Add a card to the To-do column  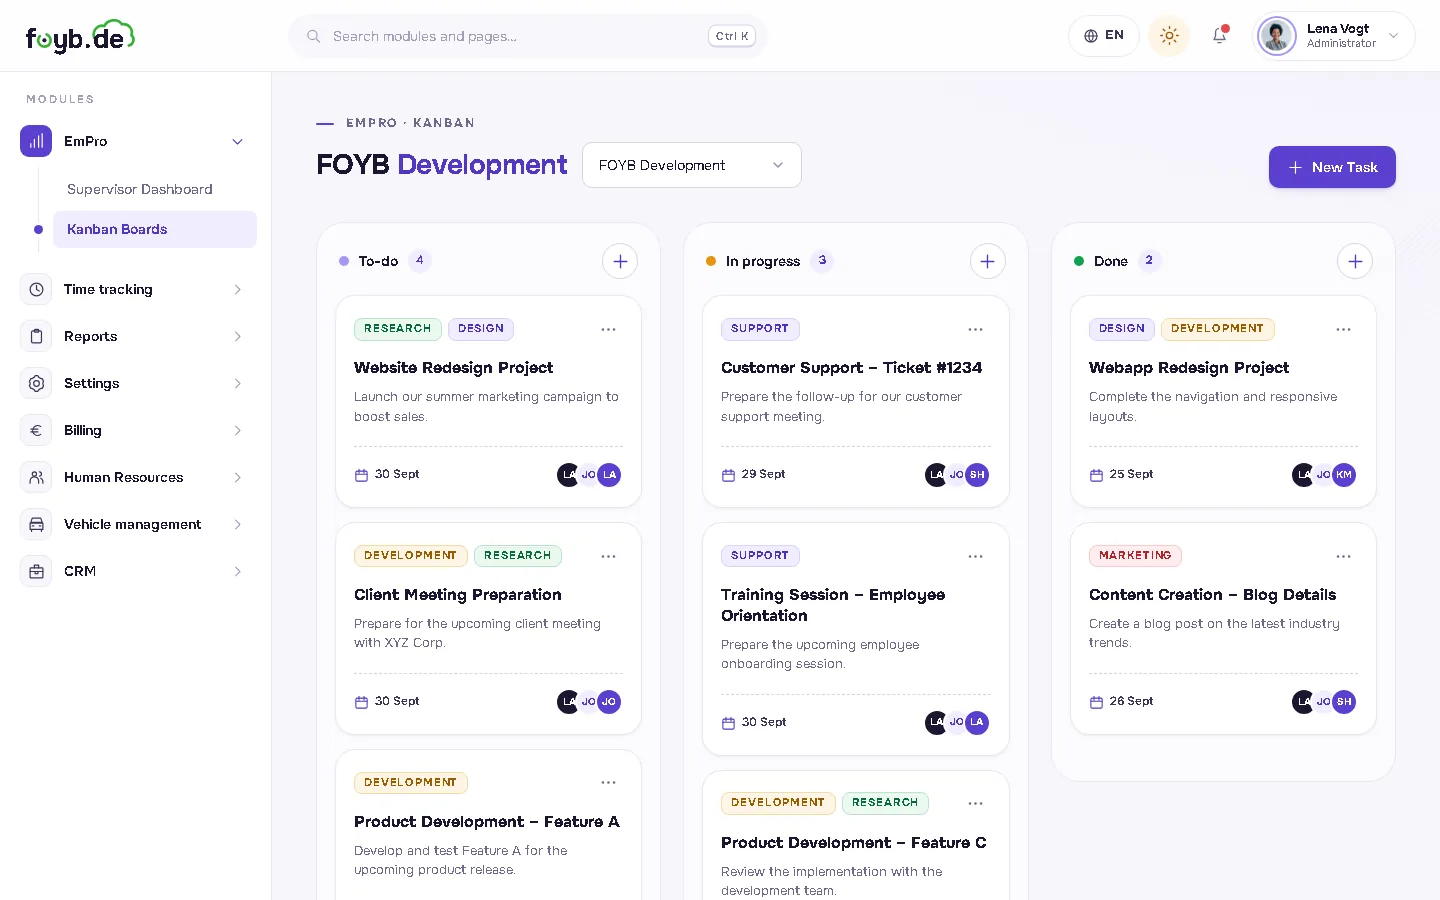pos(620,261)
